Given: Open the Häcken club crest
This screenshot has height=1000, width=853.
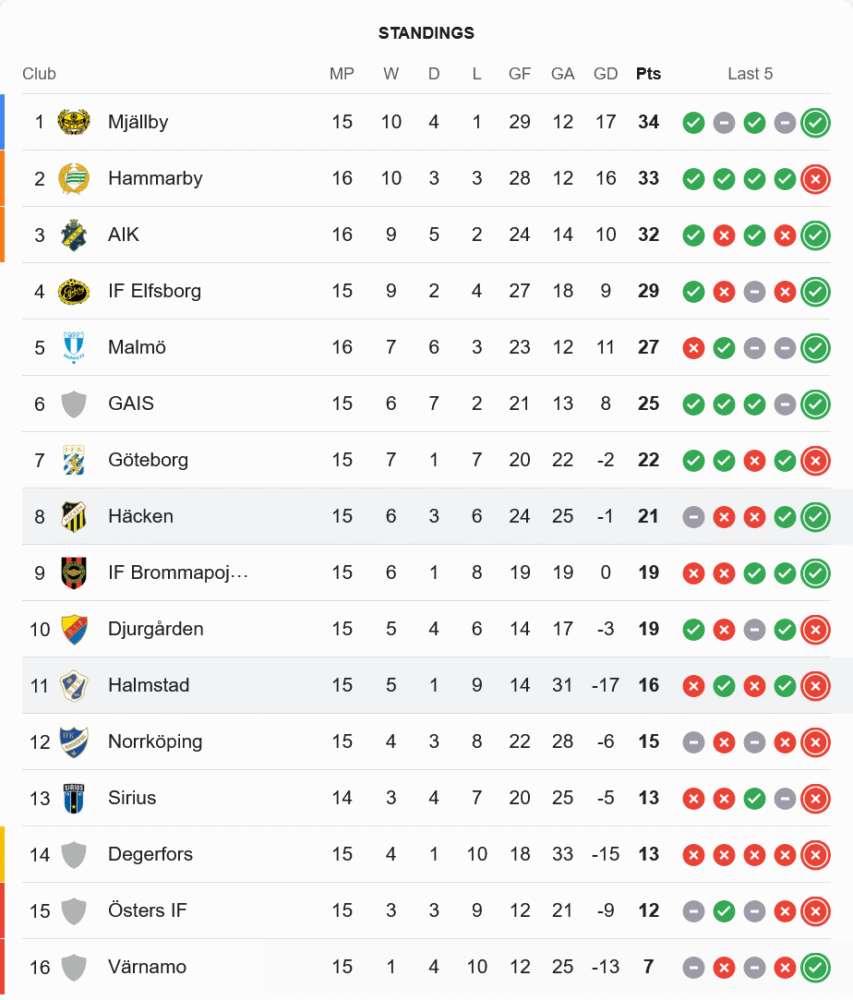Looking at the screenshot, I should click(x=73, y=517).
